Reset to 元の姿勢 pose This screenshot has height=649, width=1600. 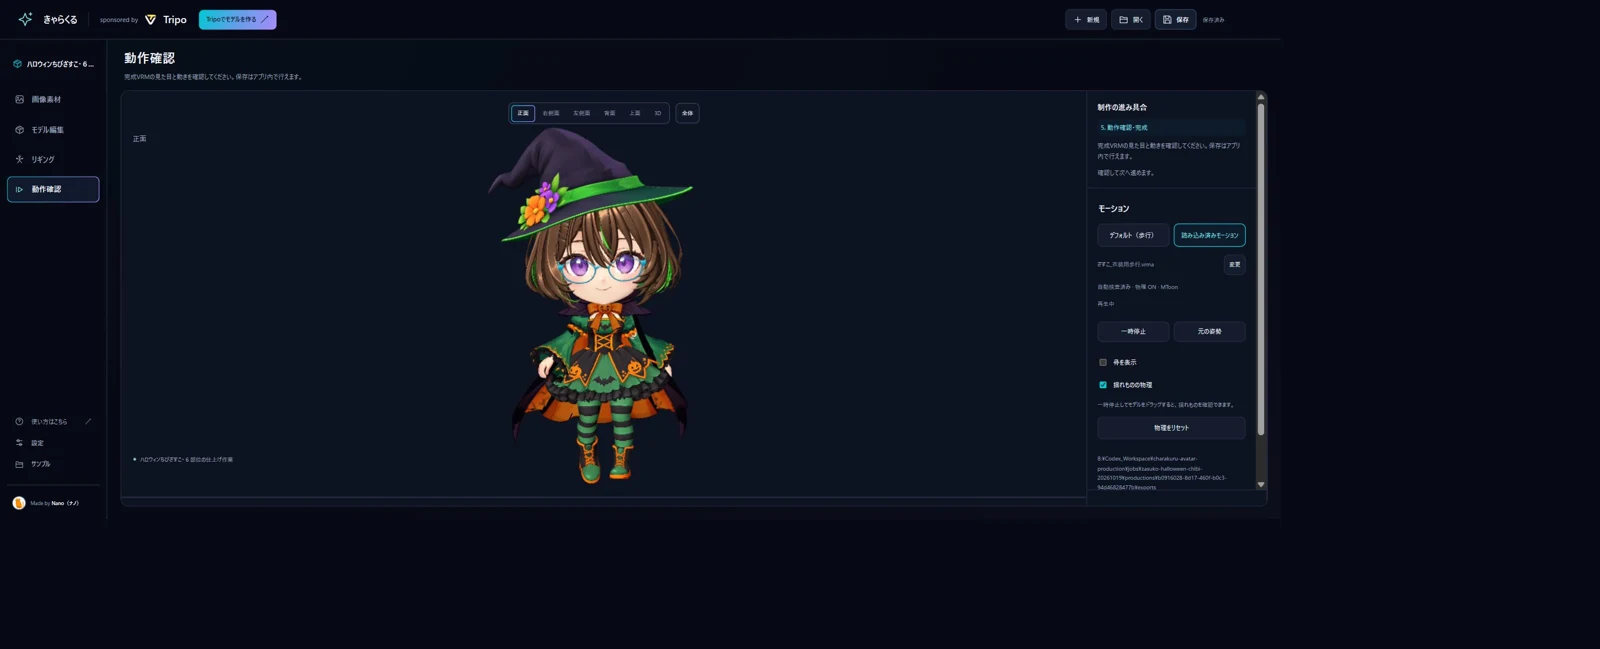pyautogui.click(x=1209, y=331)
